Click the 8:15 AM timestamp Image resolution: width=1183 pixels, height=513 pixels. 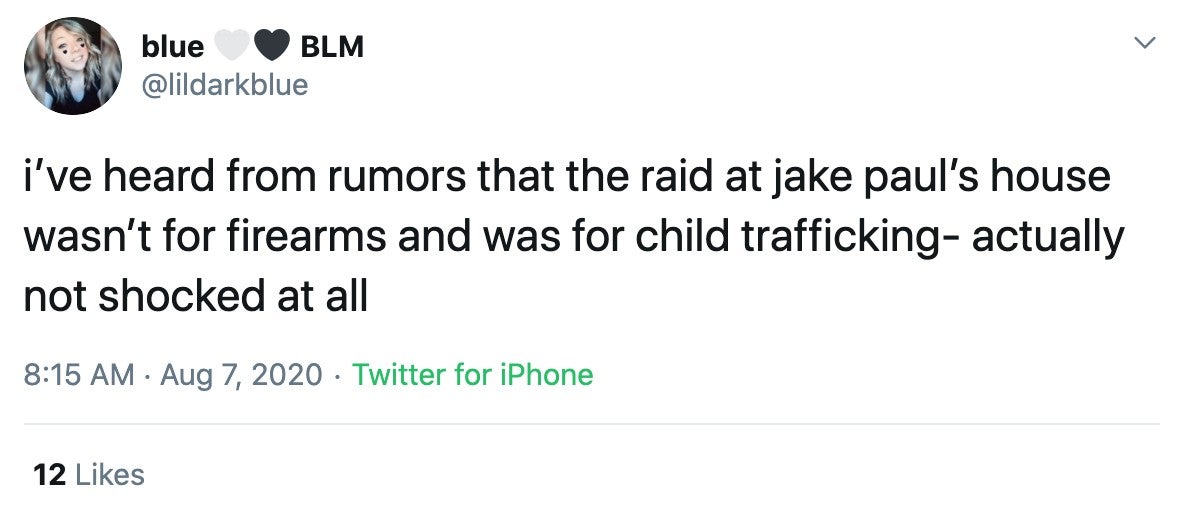coord(78,374)
